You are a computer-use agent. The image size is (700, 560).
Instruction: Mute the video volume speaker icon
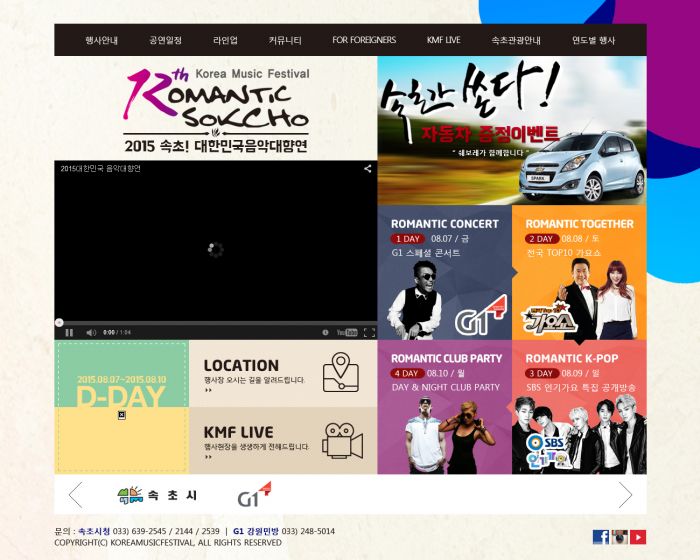click(x=89, y=332)
